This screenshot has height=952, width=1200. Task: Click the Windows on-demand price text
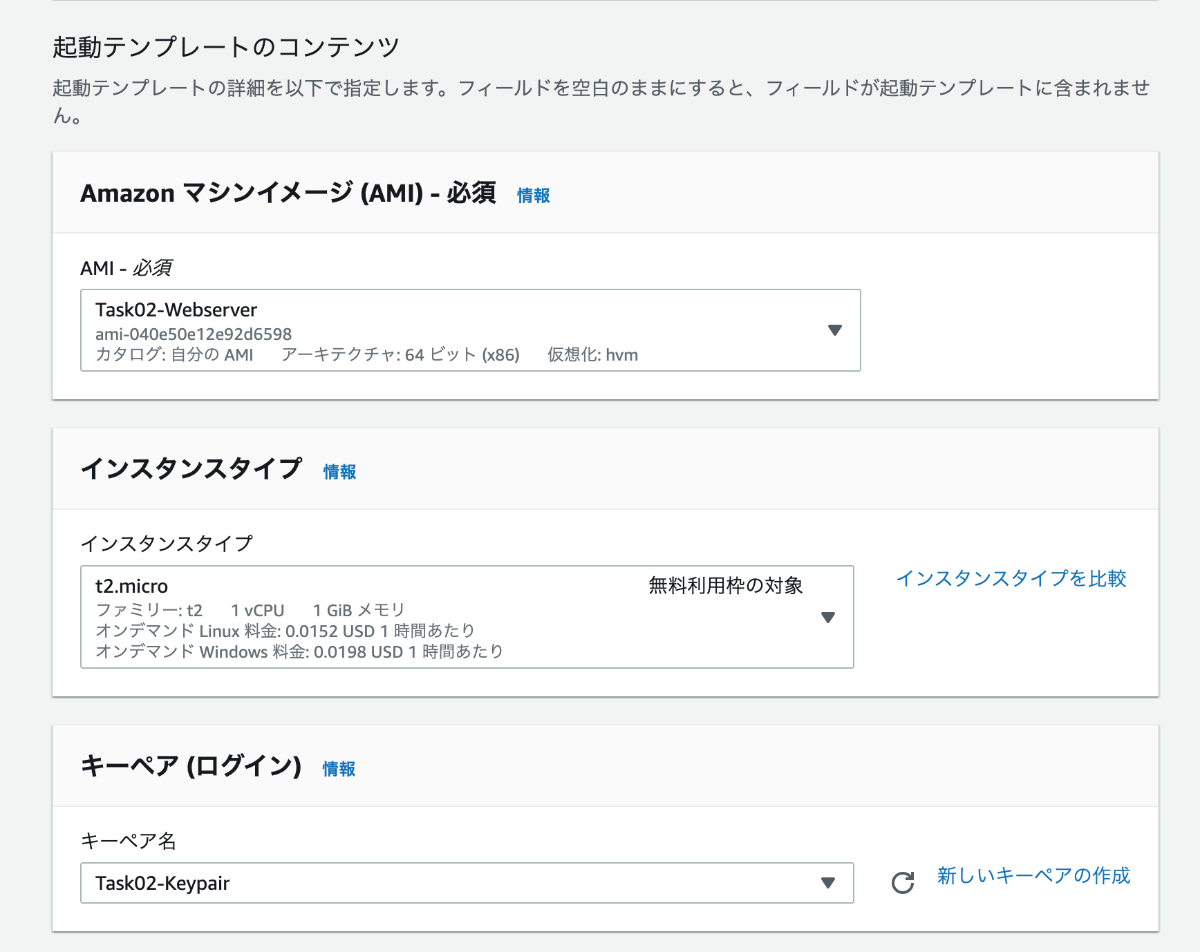point(299,652)
